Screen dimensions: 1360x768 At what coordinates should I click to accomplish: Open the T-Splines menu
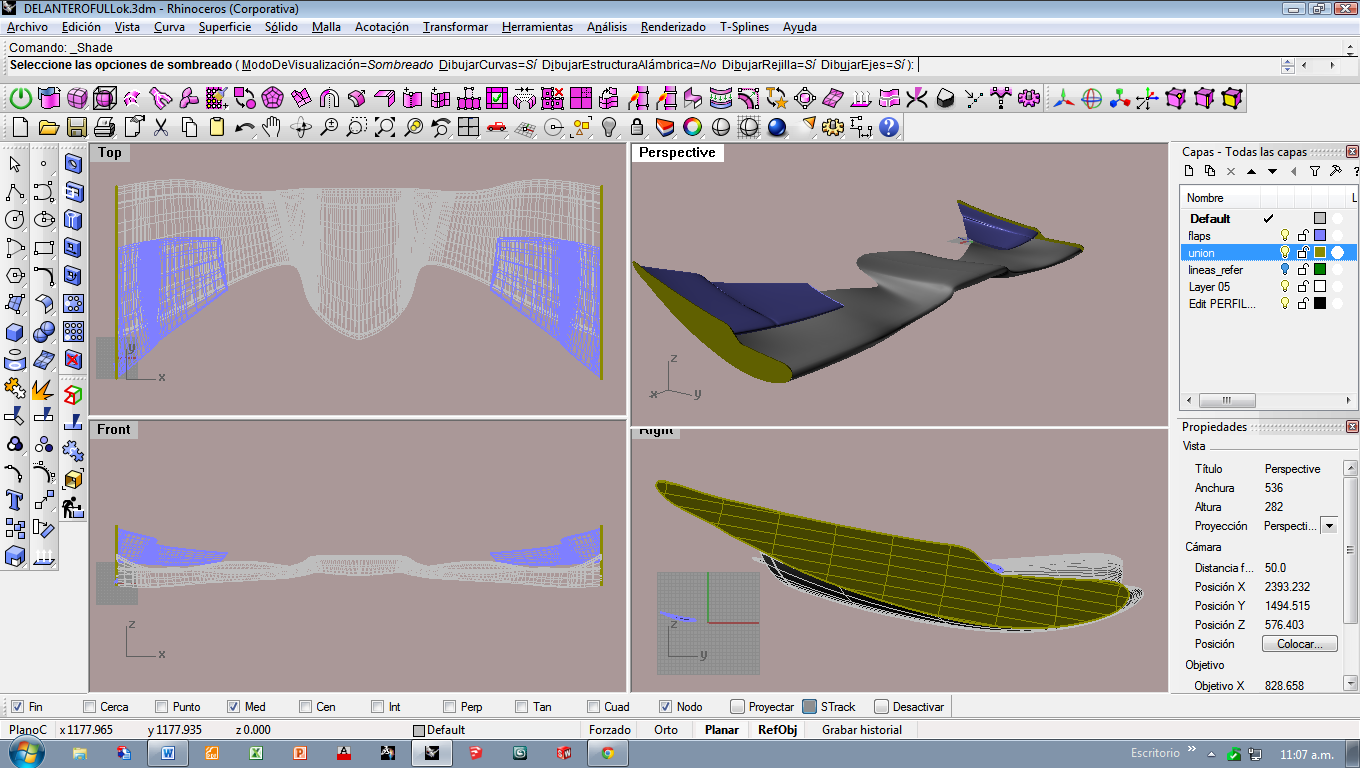744,27
